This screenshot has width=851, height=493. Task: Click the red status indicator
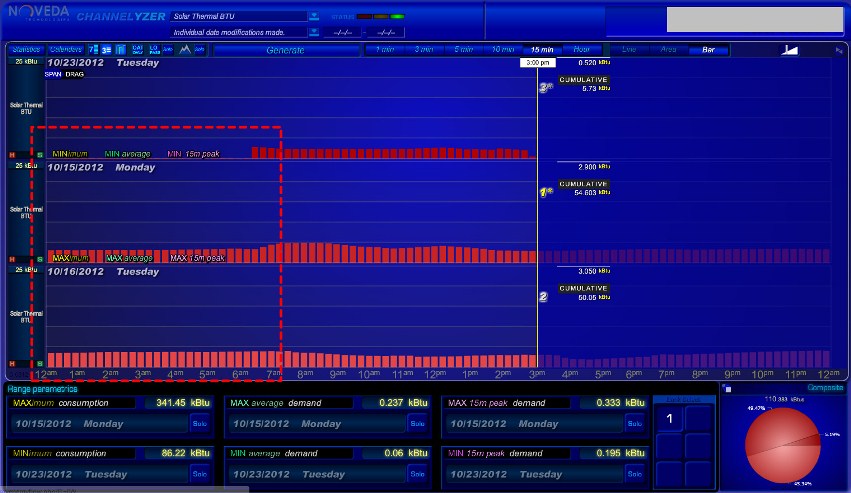(364, 16)
